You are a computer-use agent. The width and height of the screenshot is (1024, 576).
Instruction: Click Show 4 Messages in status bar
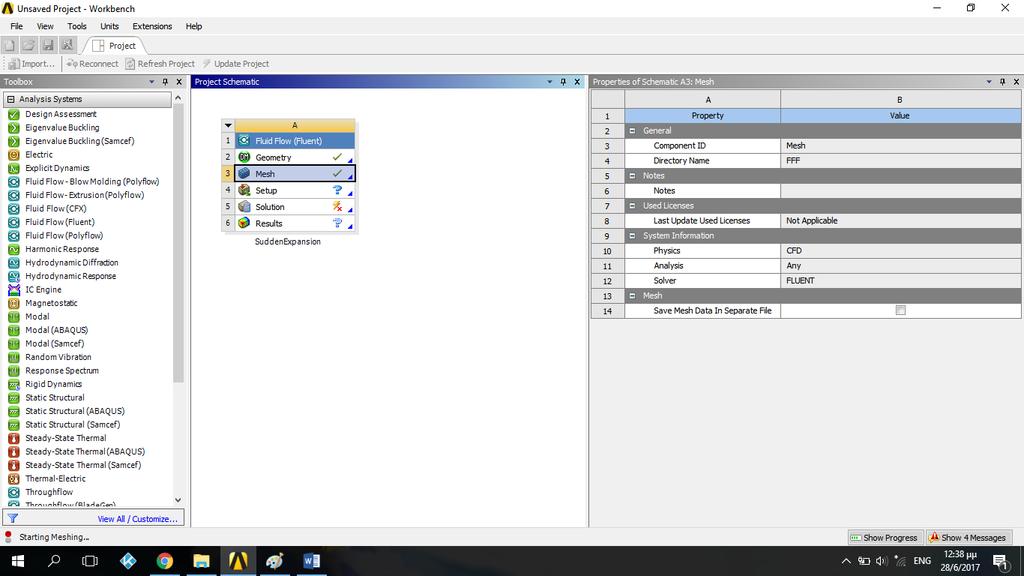(x=968, y=537)
